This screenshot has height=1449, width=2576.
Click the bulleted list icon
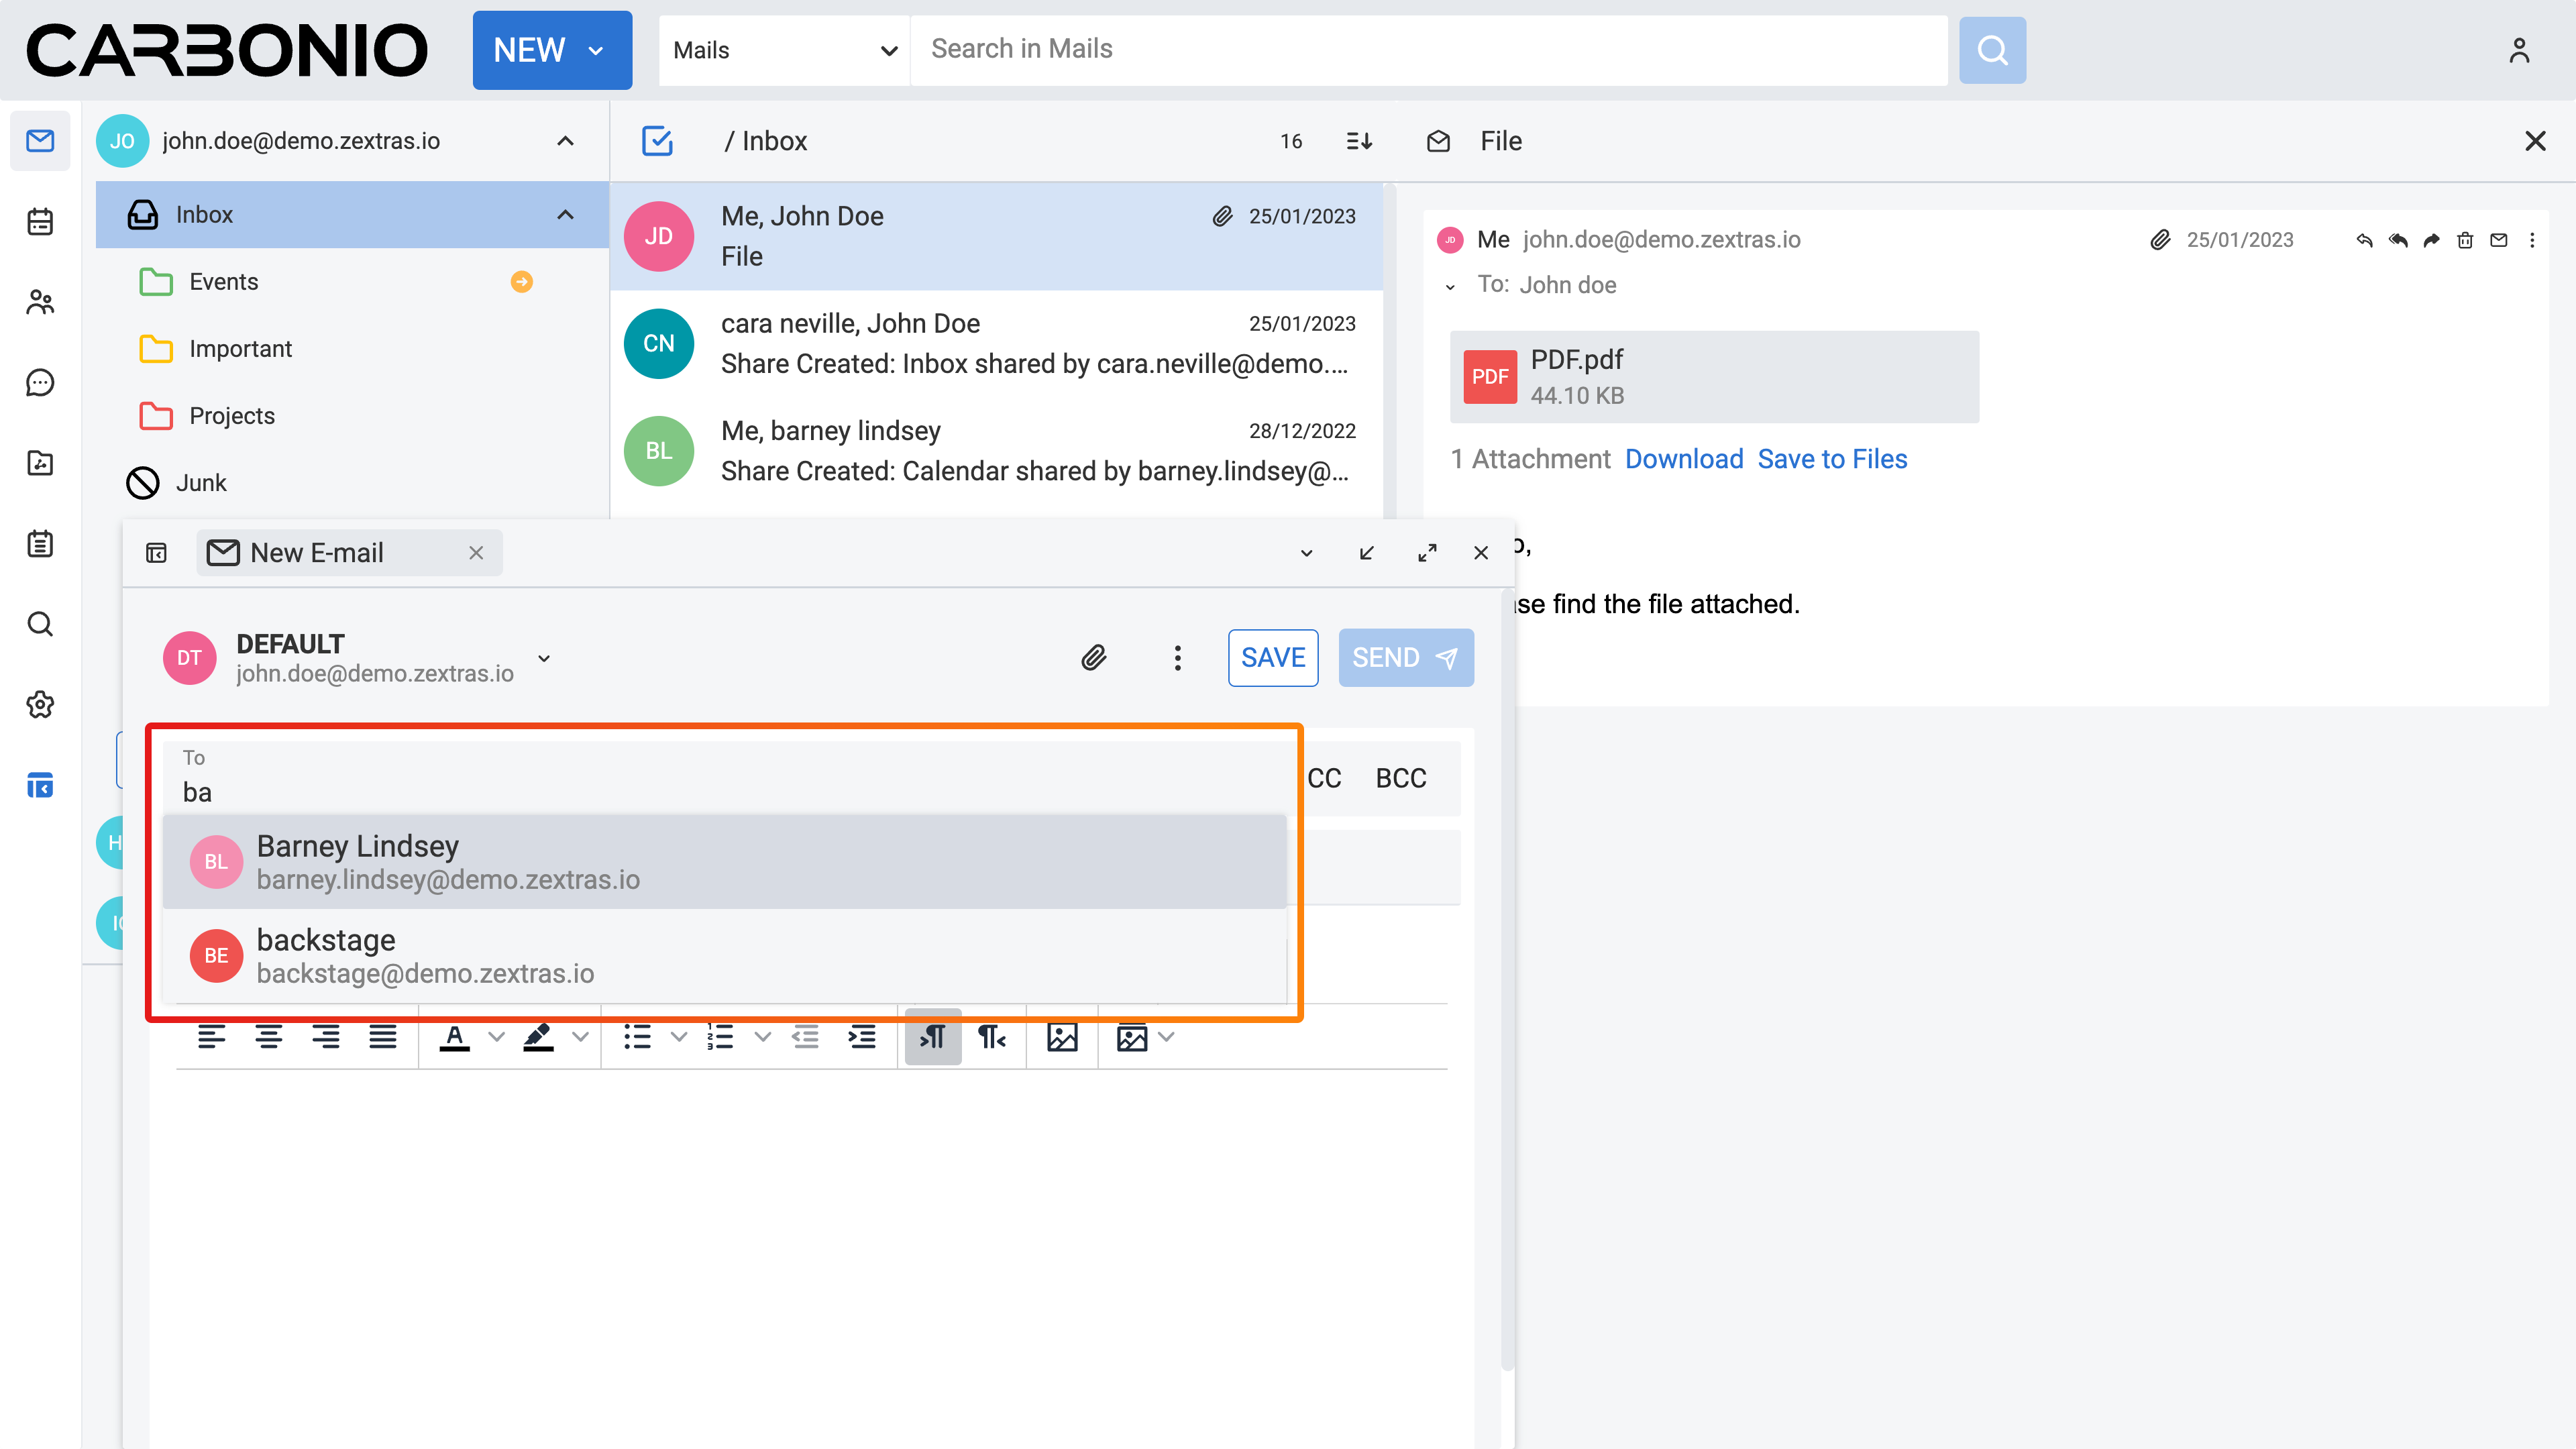click(x=637, y=1037)
